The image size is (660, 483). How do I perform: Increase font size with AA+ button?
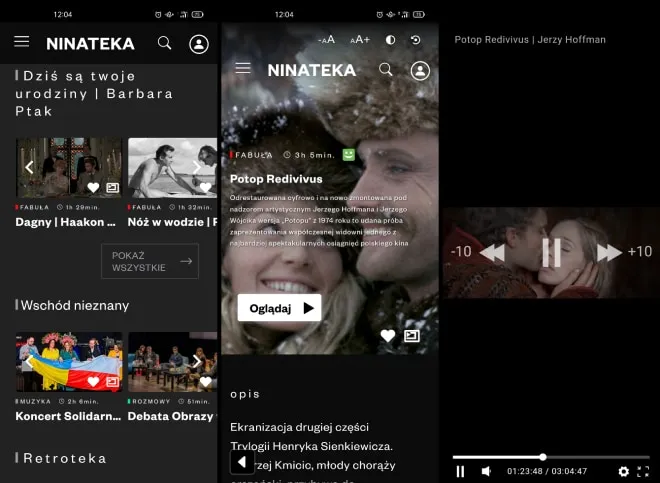point(360,39)
